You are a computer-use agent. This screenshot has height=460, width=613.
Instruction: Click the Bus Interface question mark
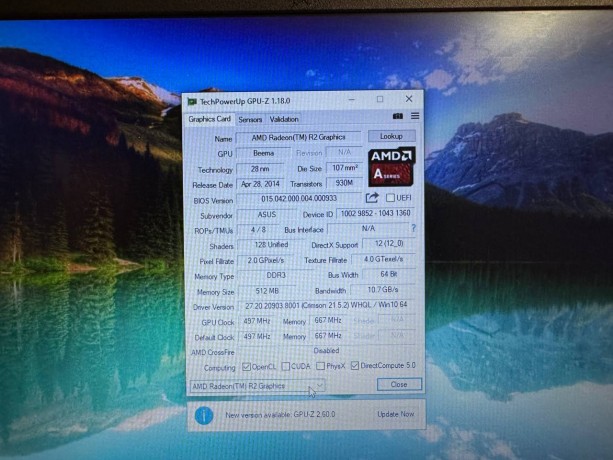point(414,227)
